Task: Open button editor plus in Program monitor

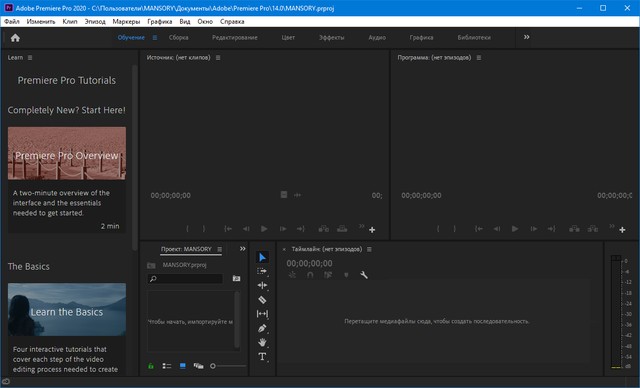Action: tap(622, 230)
